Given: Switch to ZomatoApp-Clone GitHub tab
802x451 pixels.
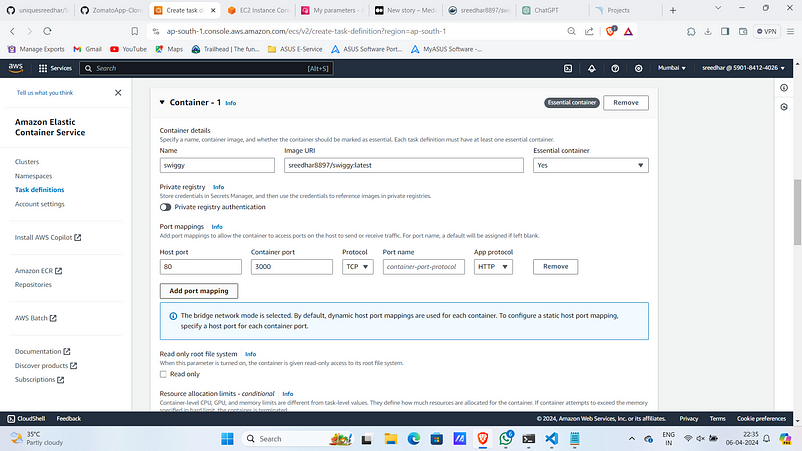Looking at the screenshot, I should [112, 10].
